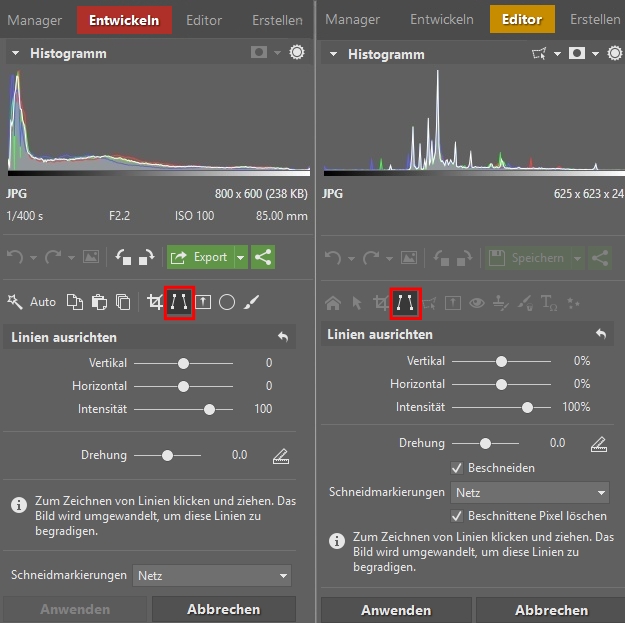This screenshot has height=623, width=625.
Task: Select the eye tool in Editor toolbar
Action: point(476,302)
